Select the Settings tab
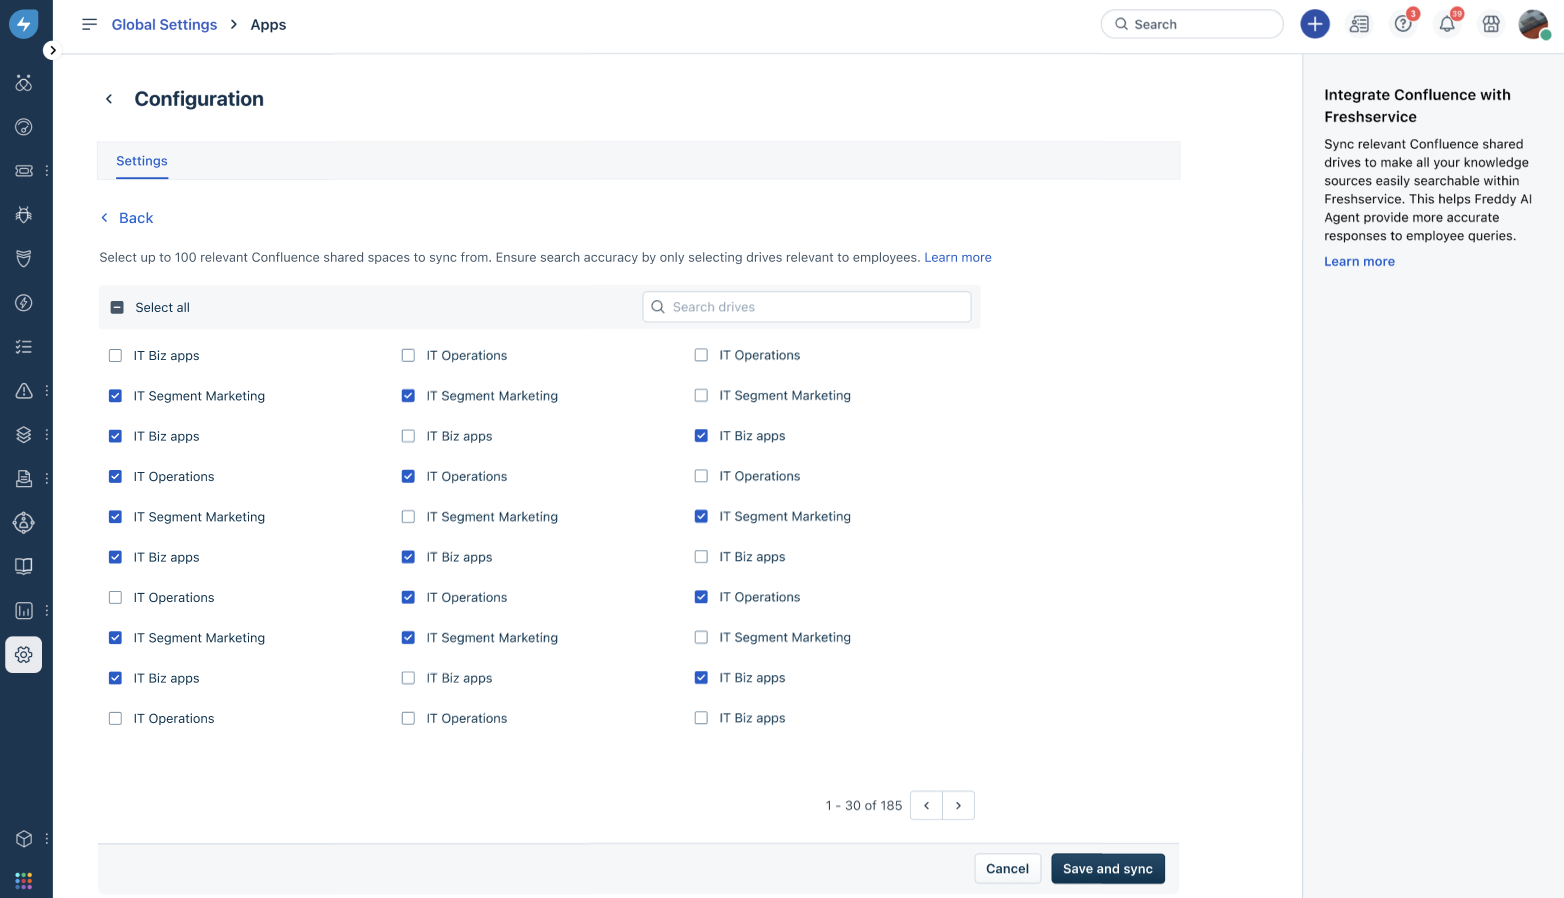Screen dimensions: 1564x898 pos(142,161)
